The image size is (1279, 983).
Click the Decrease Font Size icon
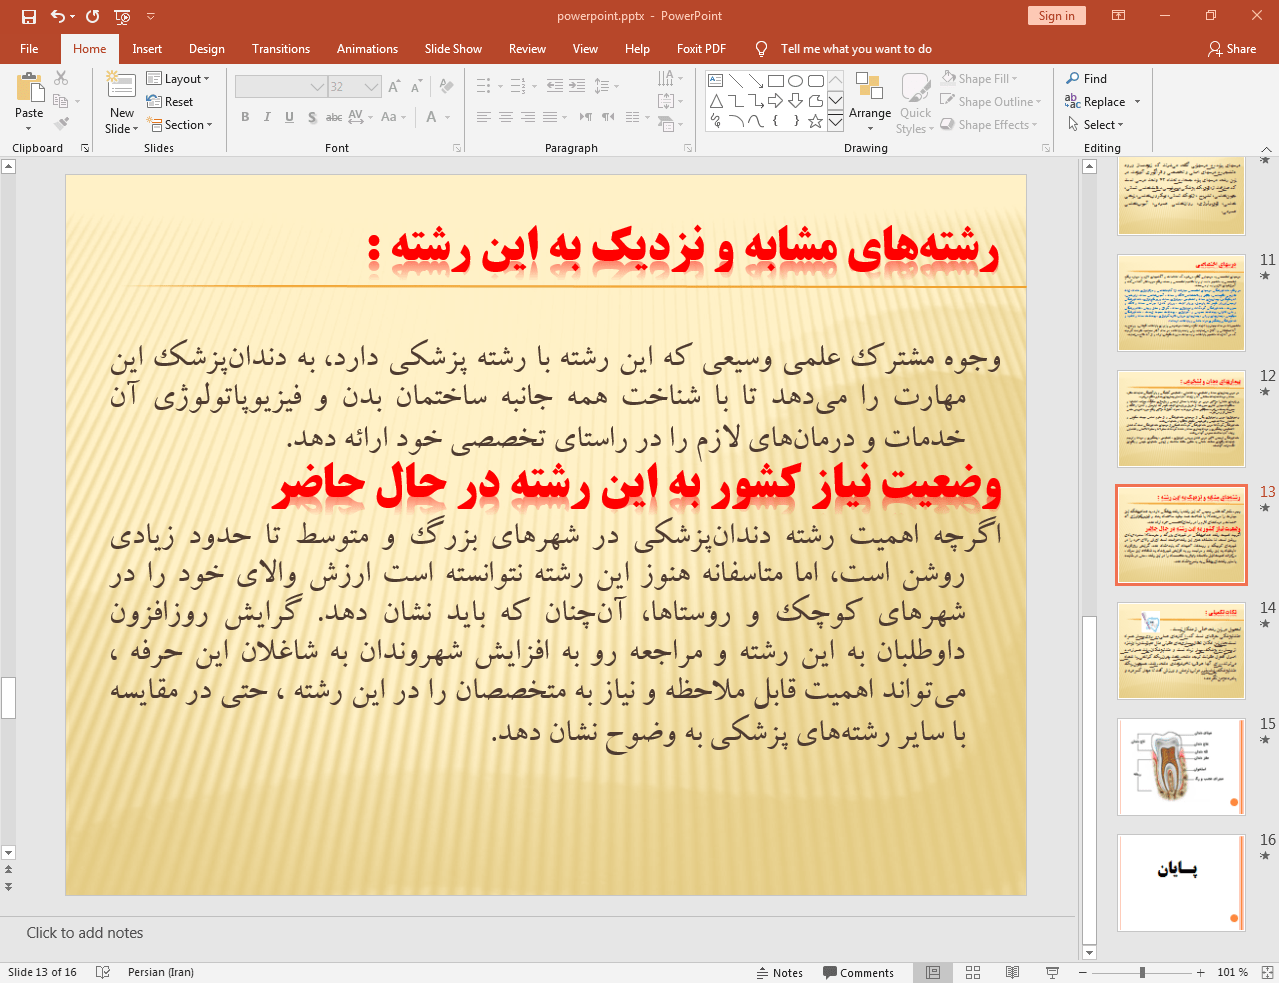[x=416, y=87]
